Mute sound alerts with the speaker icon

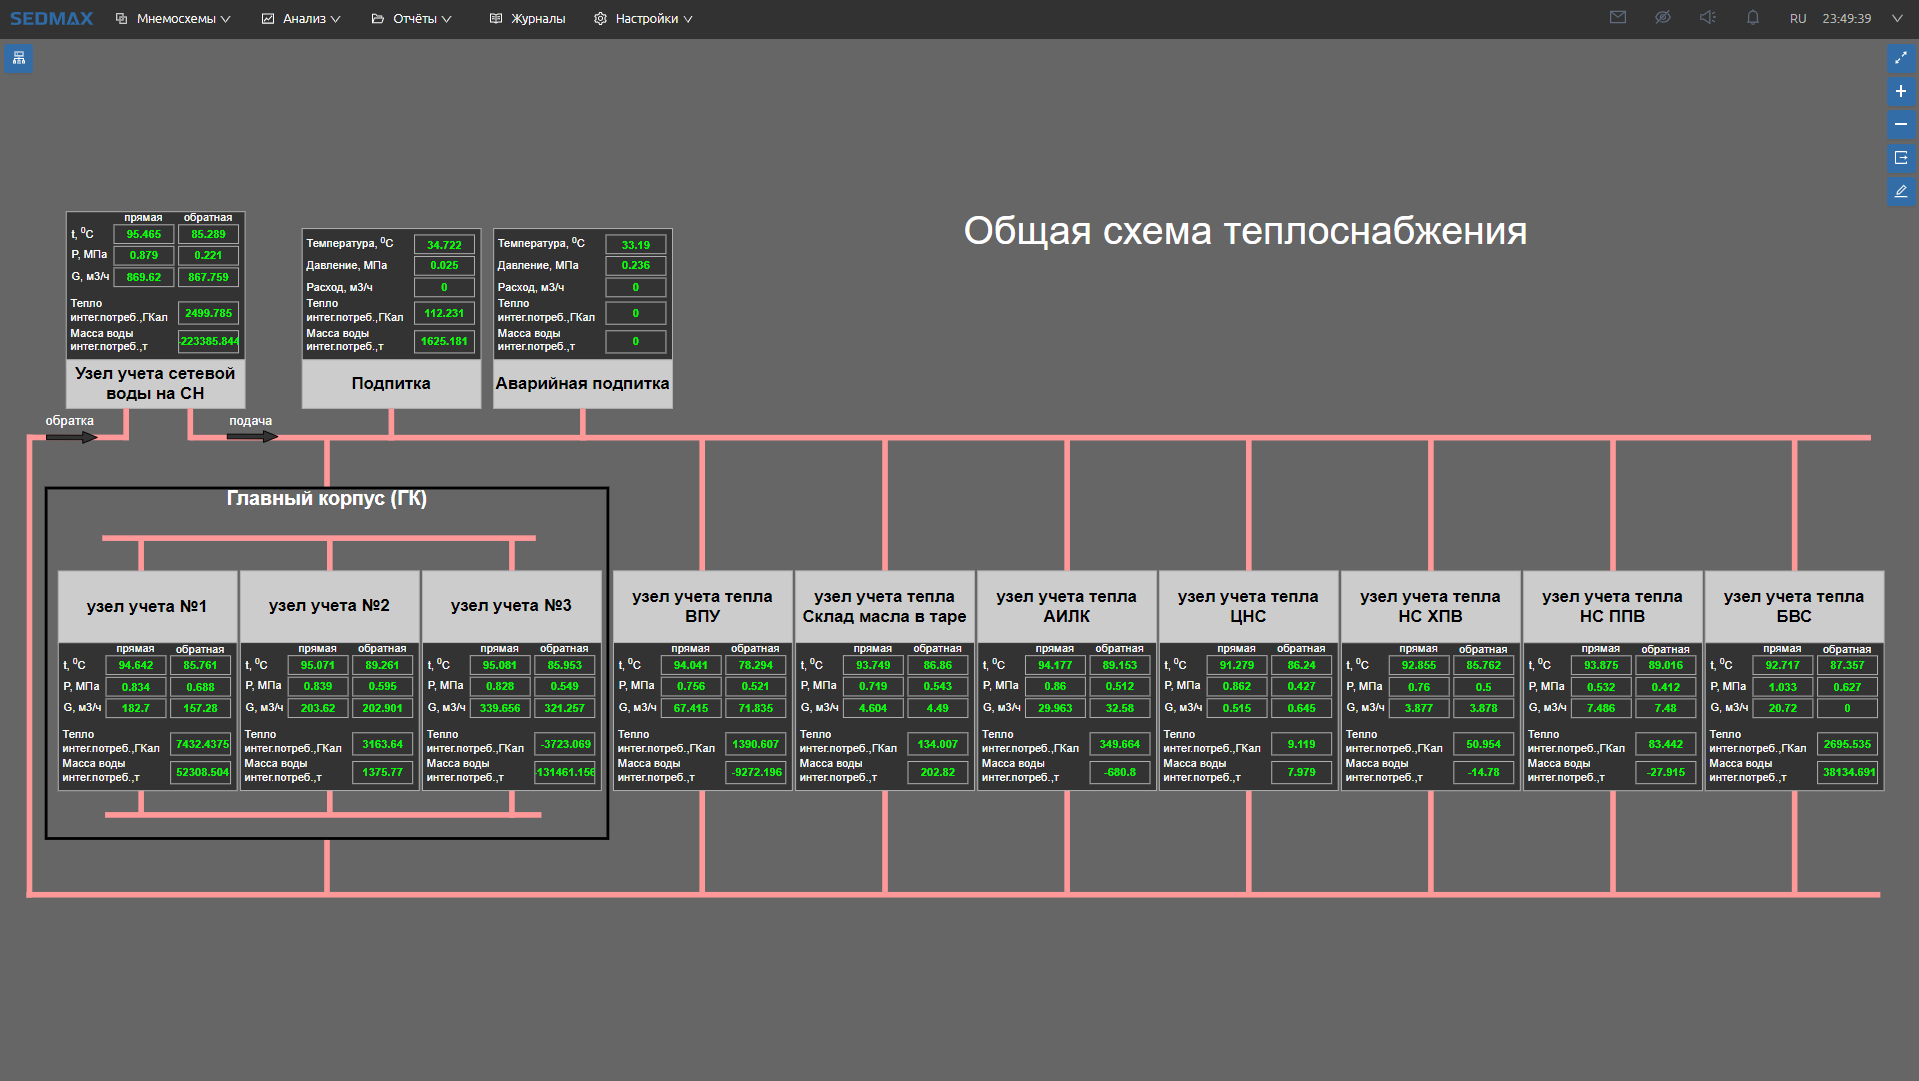[x=1707, y=17]
